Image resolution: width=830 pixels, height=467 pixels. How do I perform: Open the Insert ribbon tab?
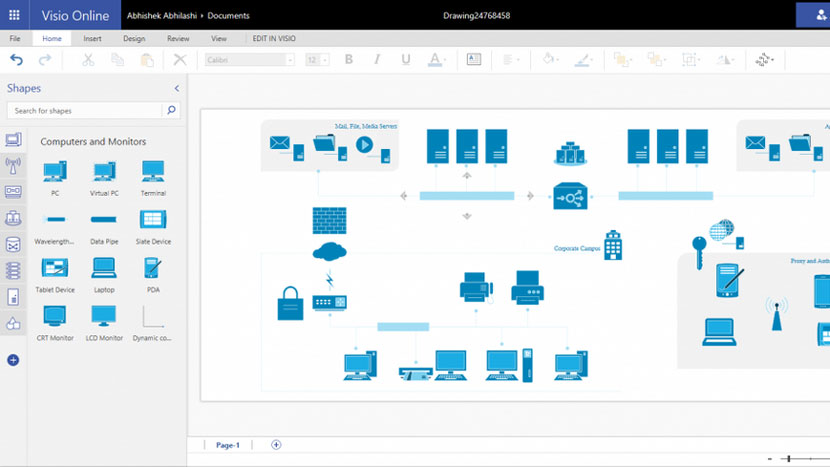[x=92, y=39]
